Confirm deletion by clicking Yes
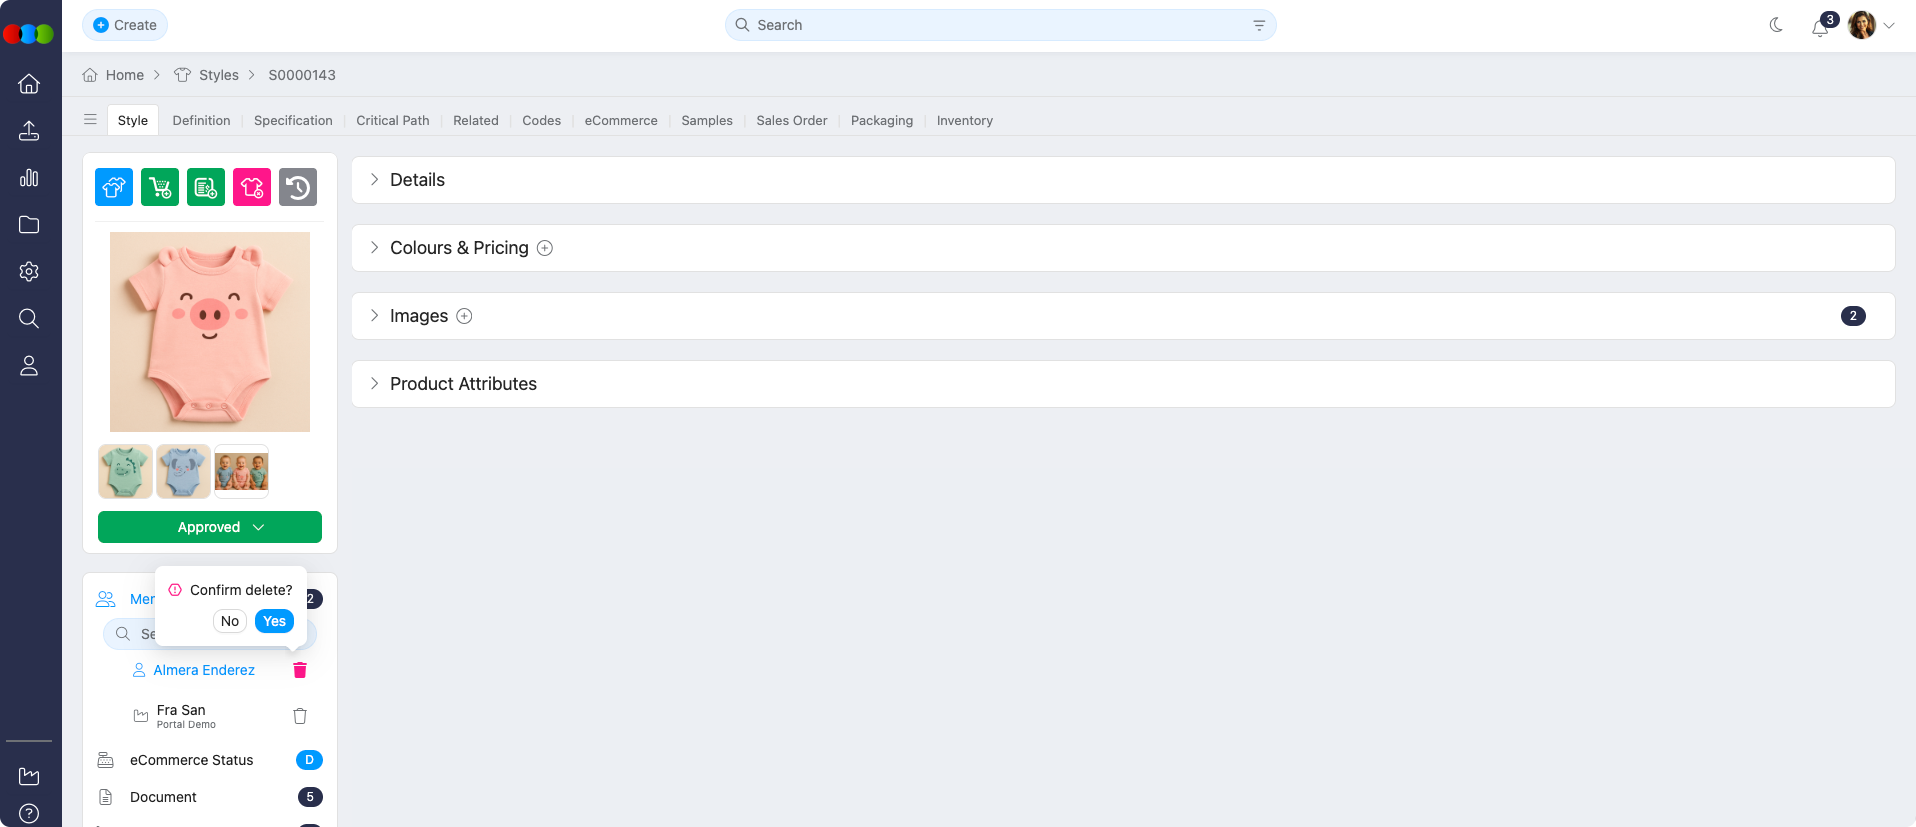This screenshot has height=827, width=1916. 274,621
